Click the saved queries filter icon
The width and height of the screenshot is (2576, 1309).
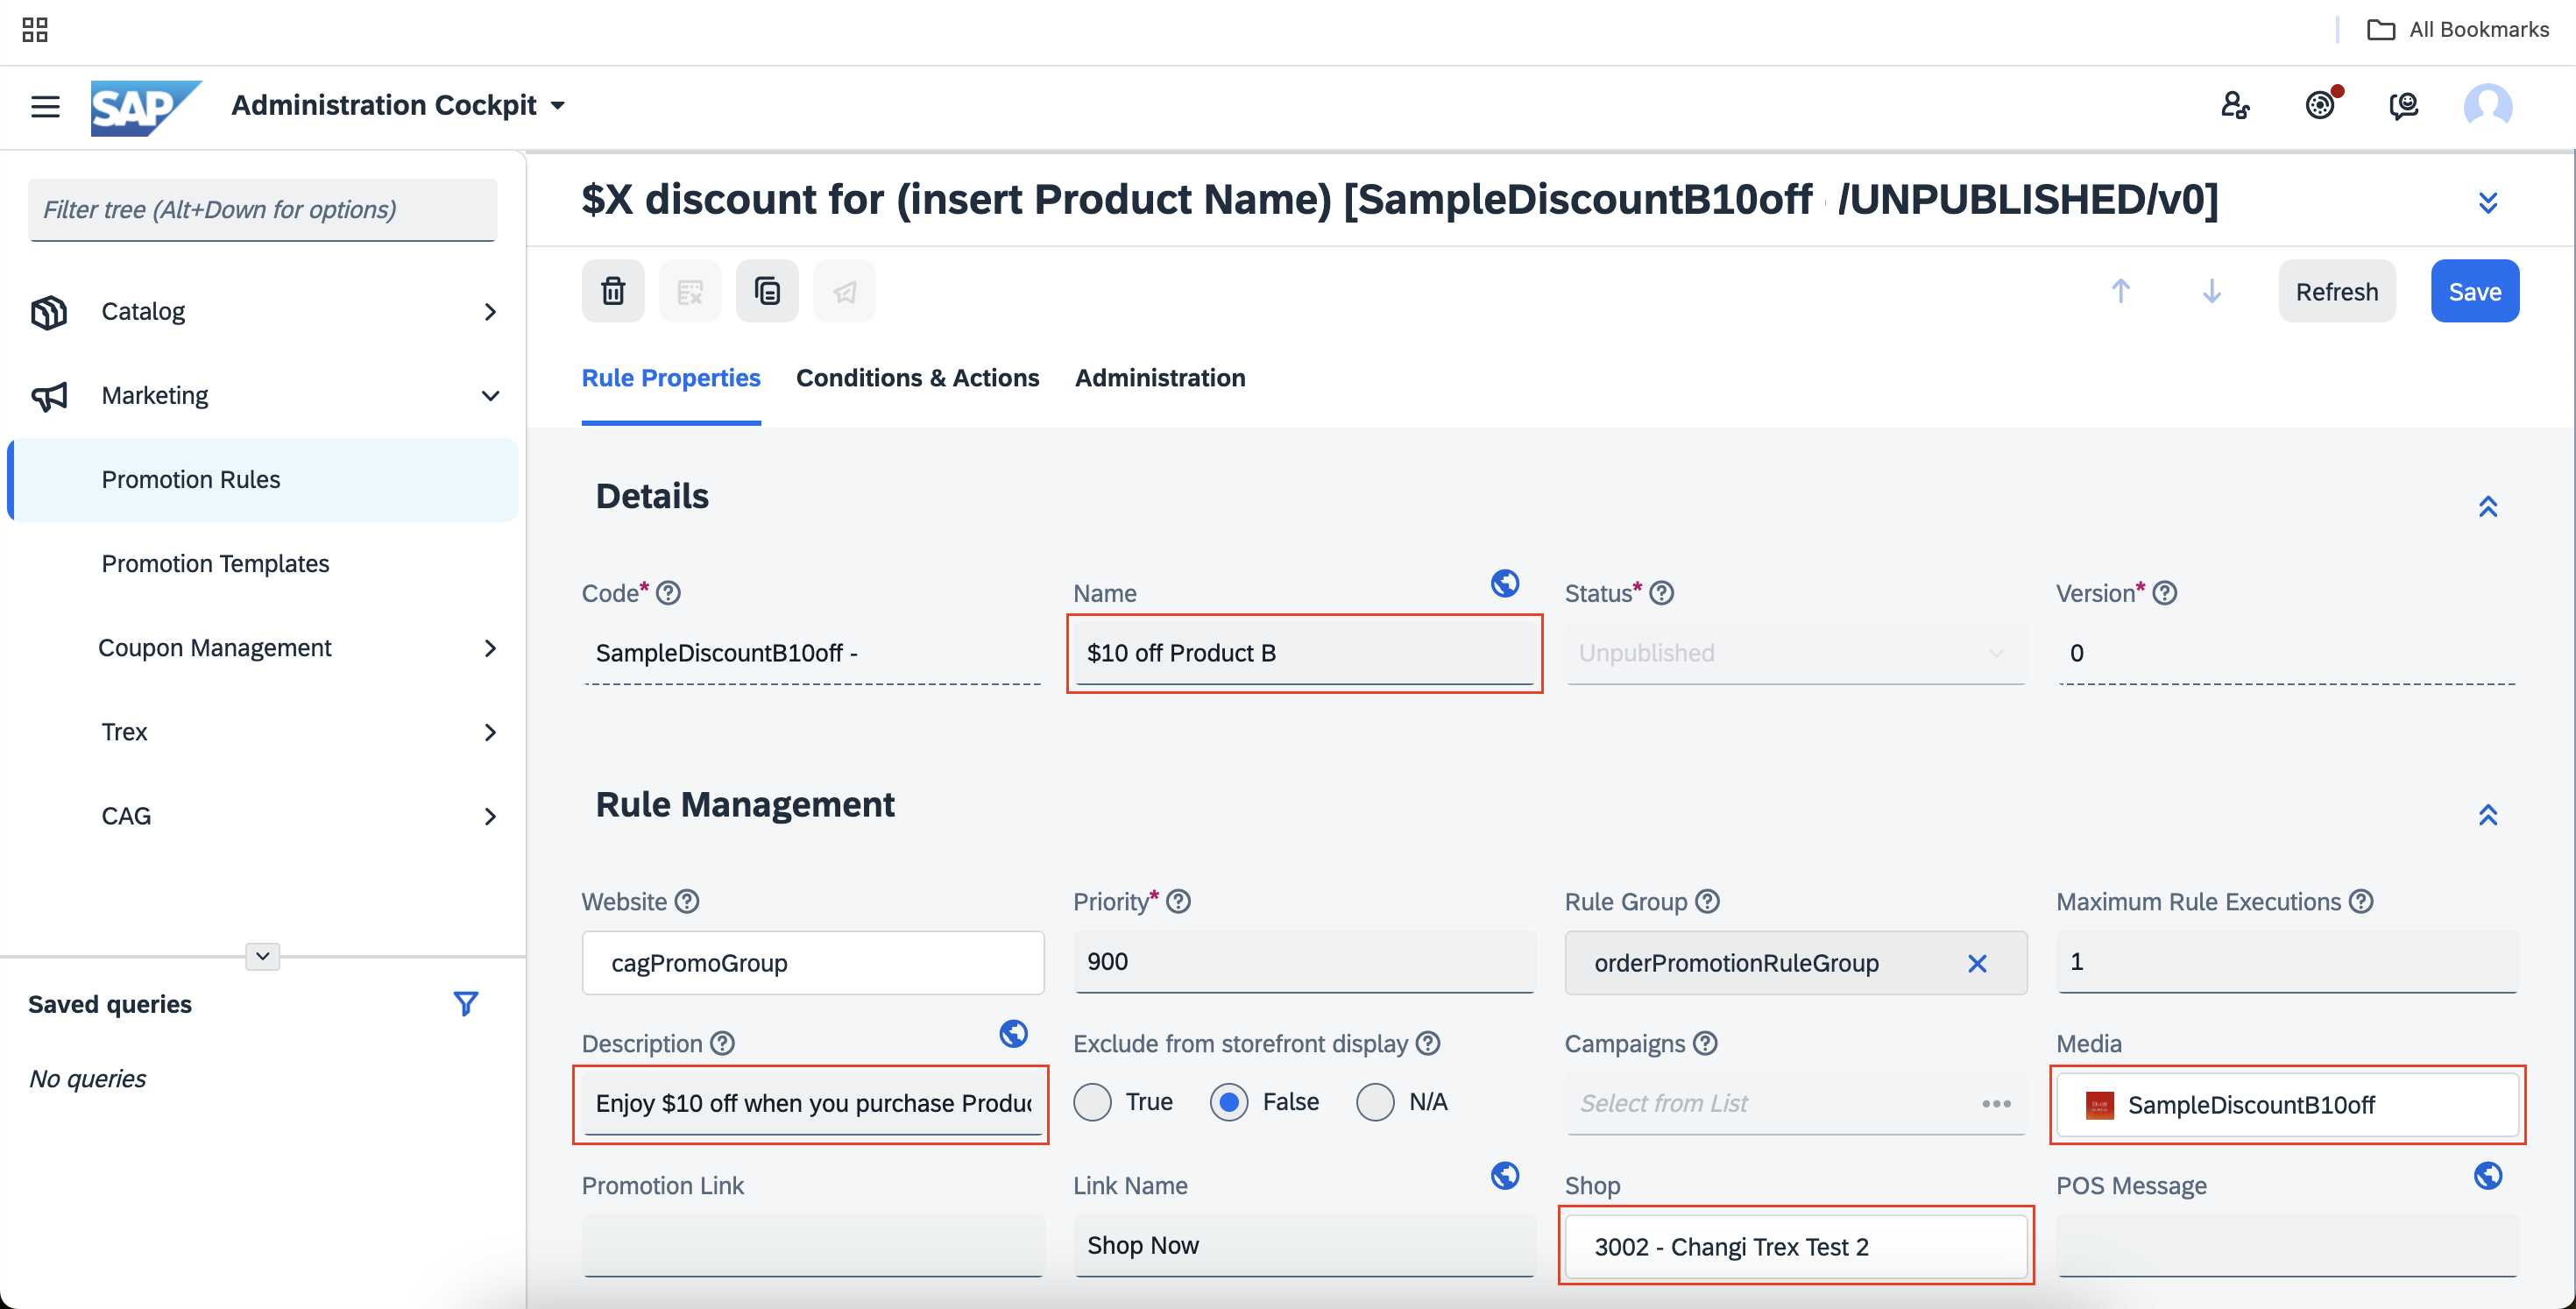pos(466,1003)
